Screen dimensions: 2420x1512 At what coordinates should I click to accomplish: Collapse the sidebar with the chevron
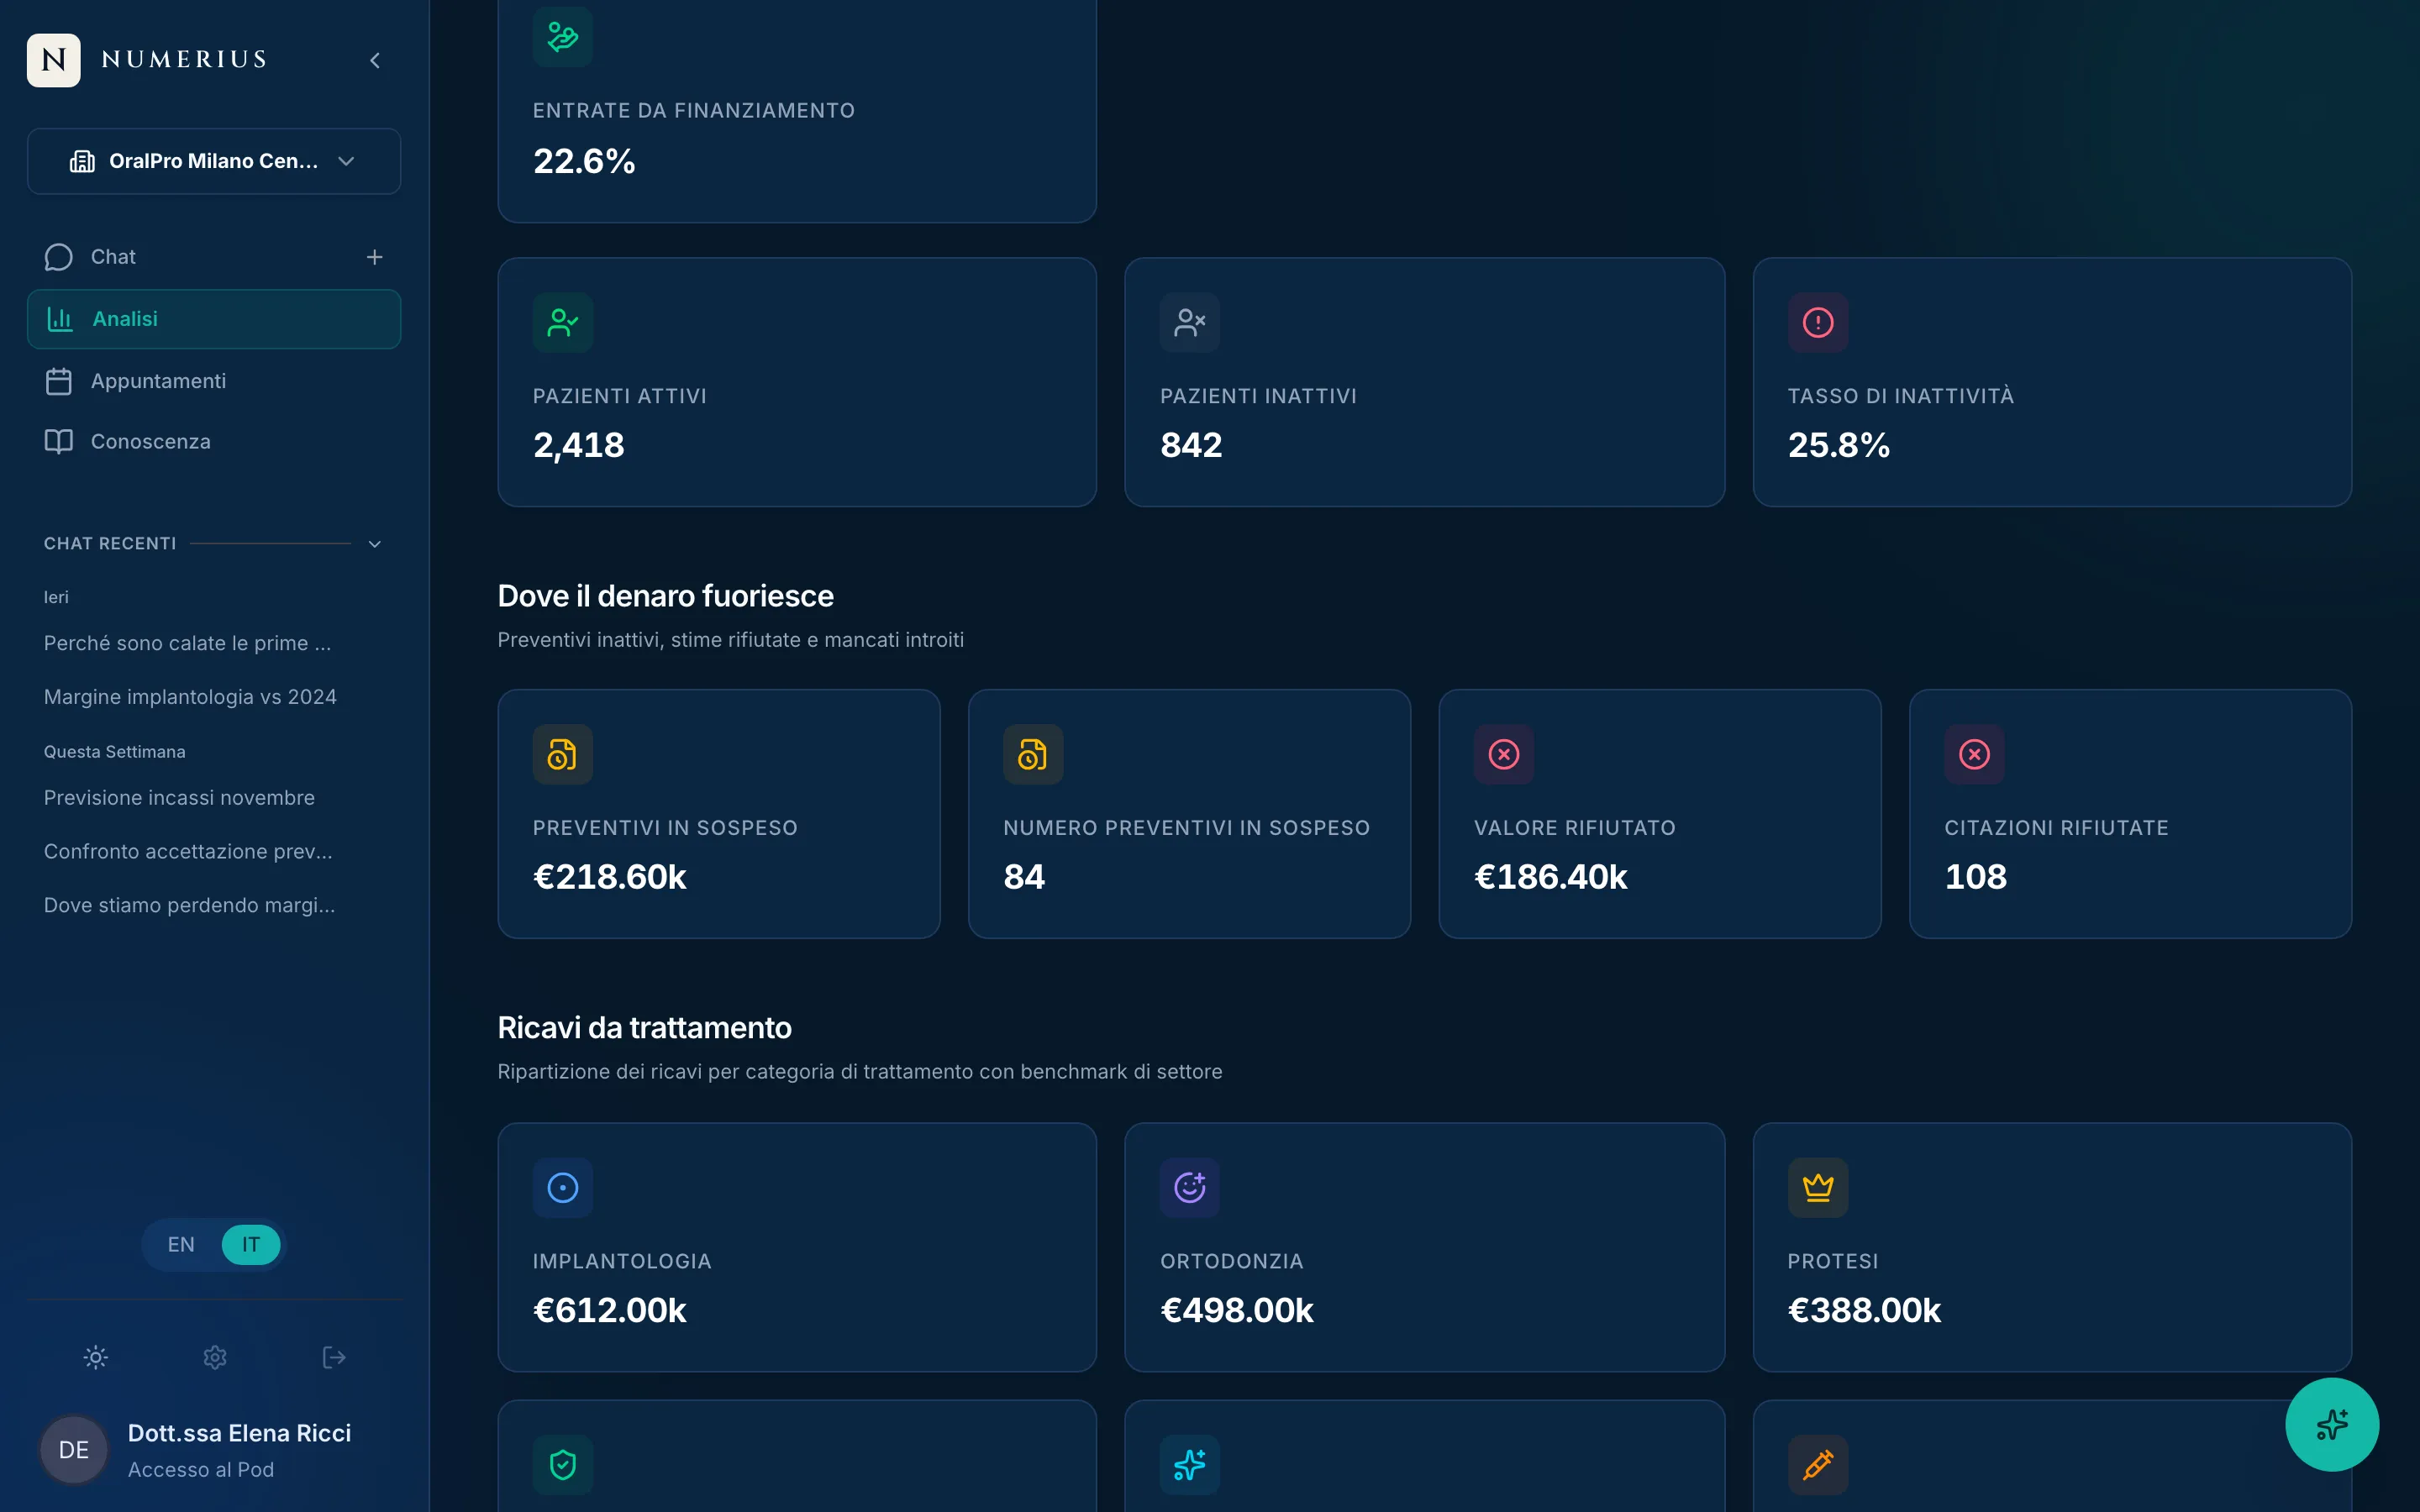point(375,60)
